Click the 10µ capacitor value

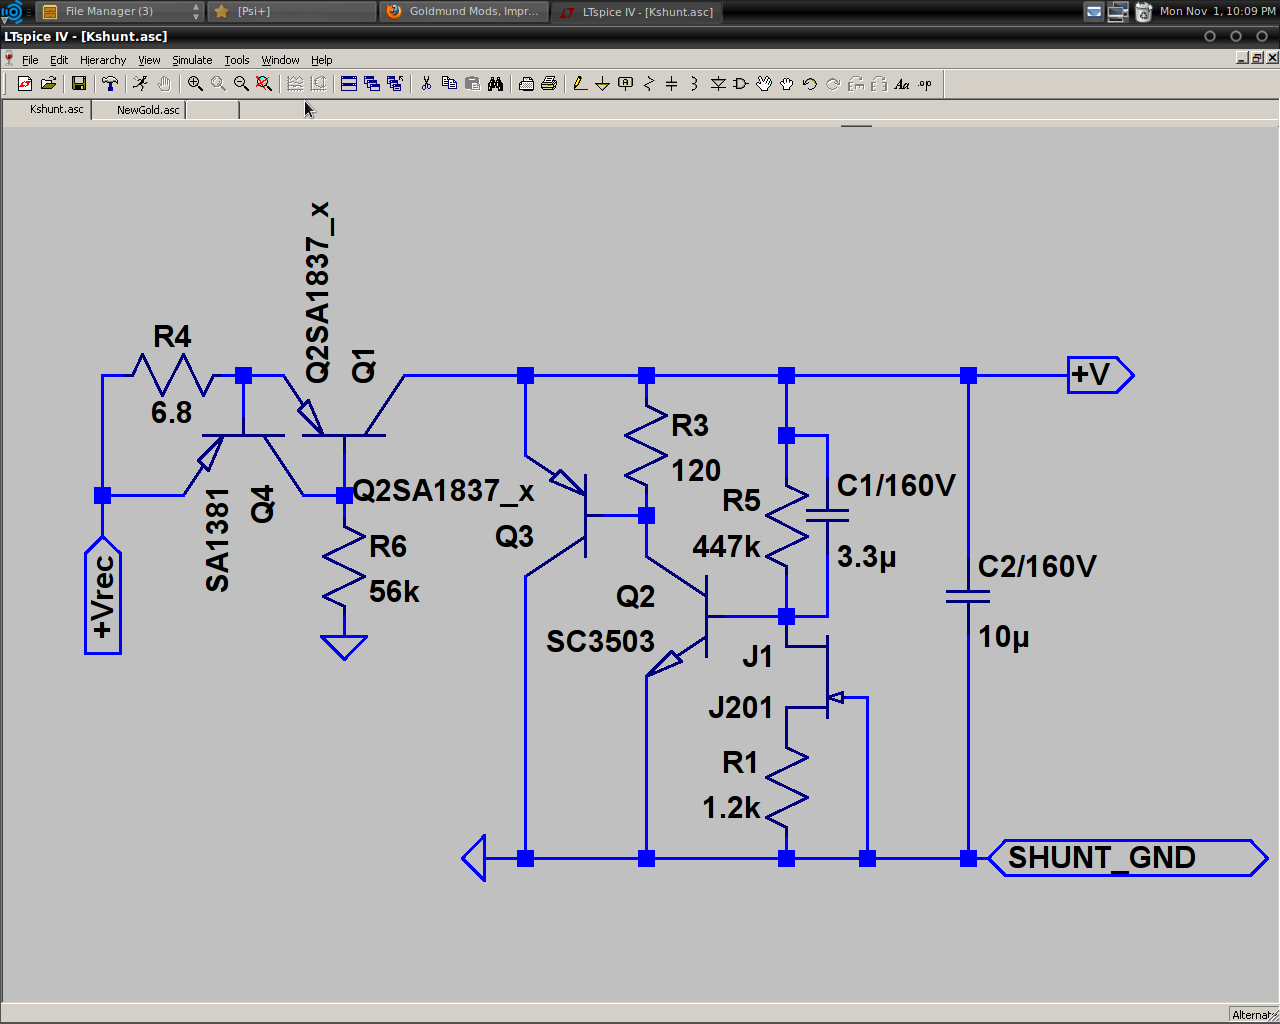click(x=1004, y=637)
